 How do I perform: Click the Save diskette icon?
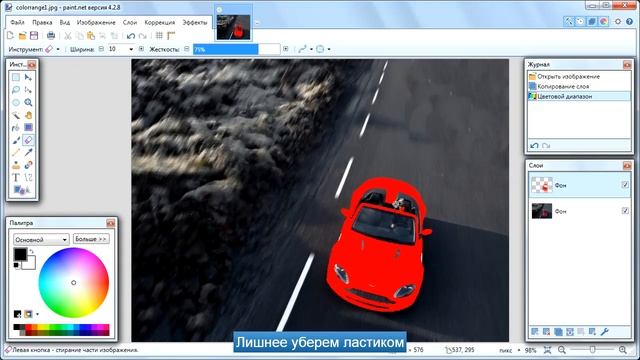[x=34, y=36]
